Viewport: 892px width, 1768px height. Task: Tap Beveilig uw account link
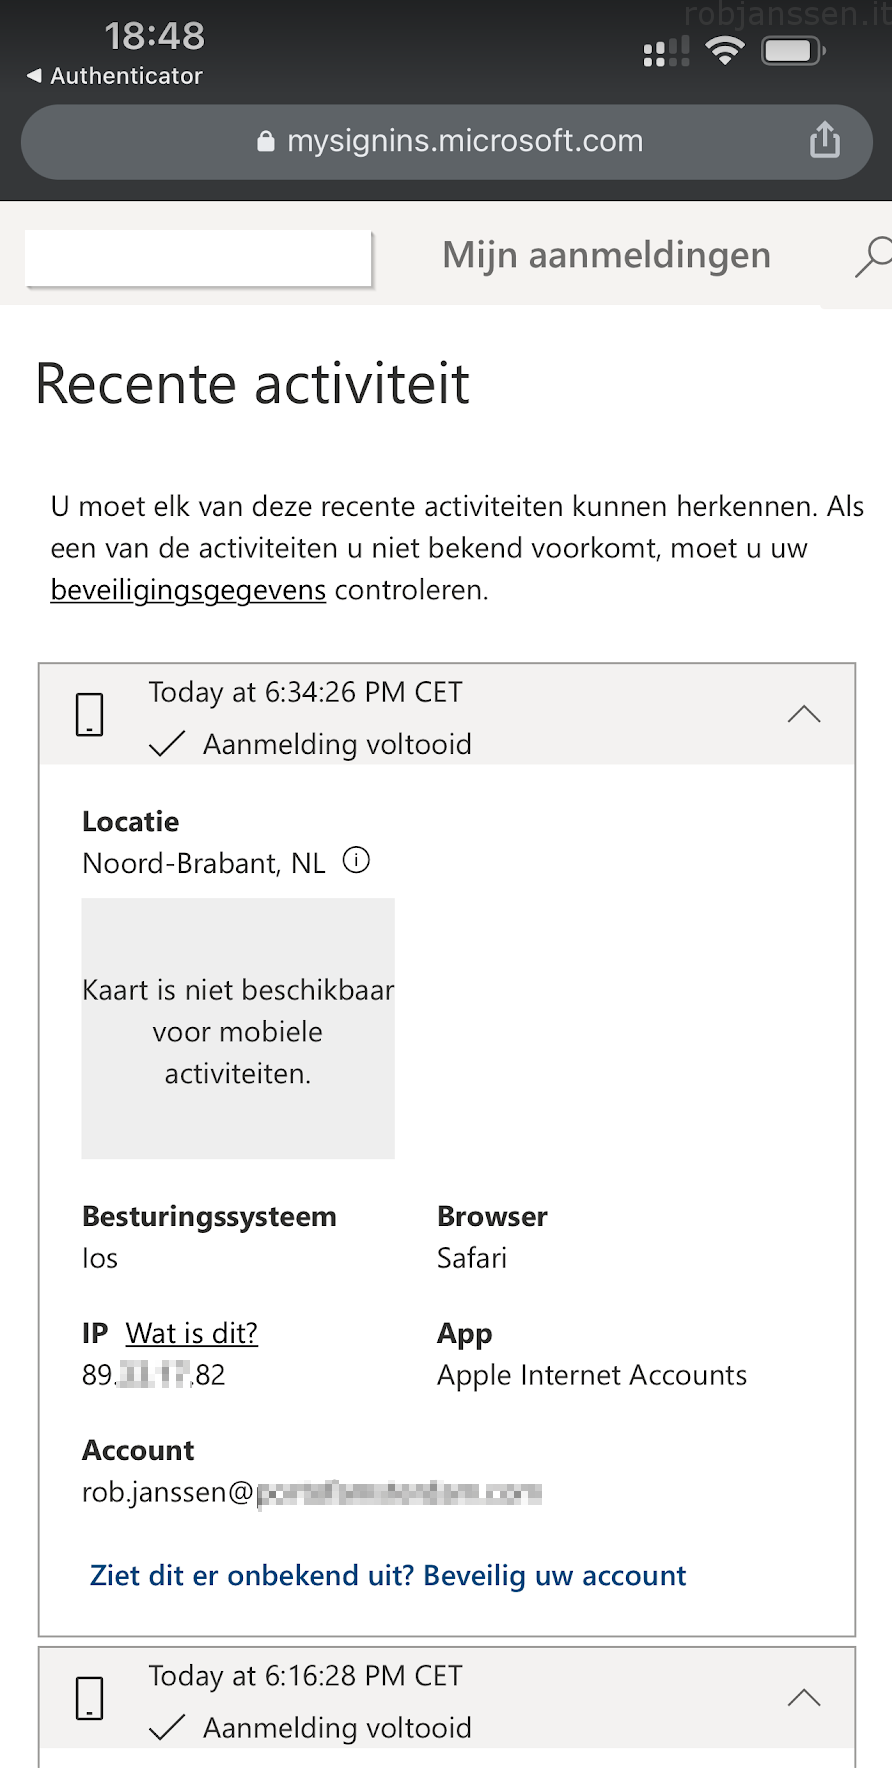(388, 1575)
